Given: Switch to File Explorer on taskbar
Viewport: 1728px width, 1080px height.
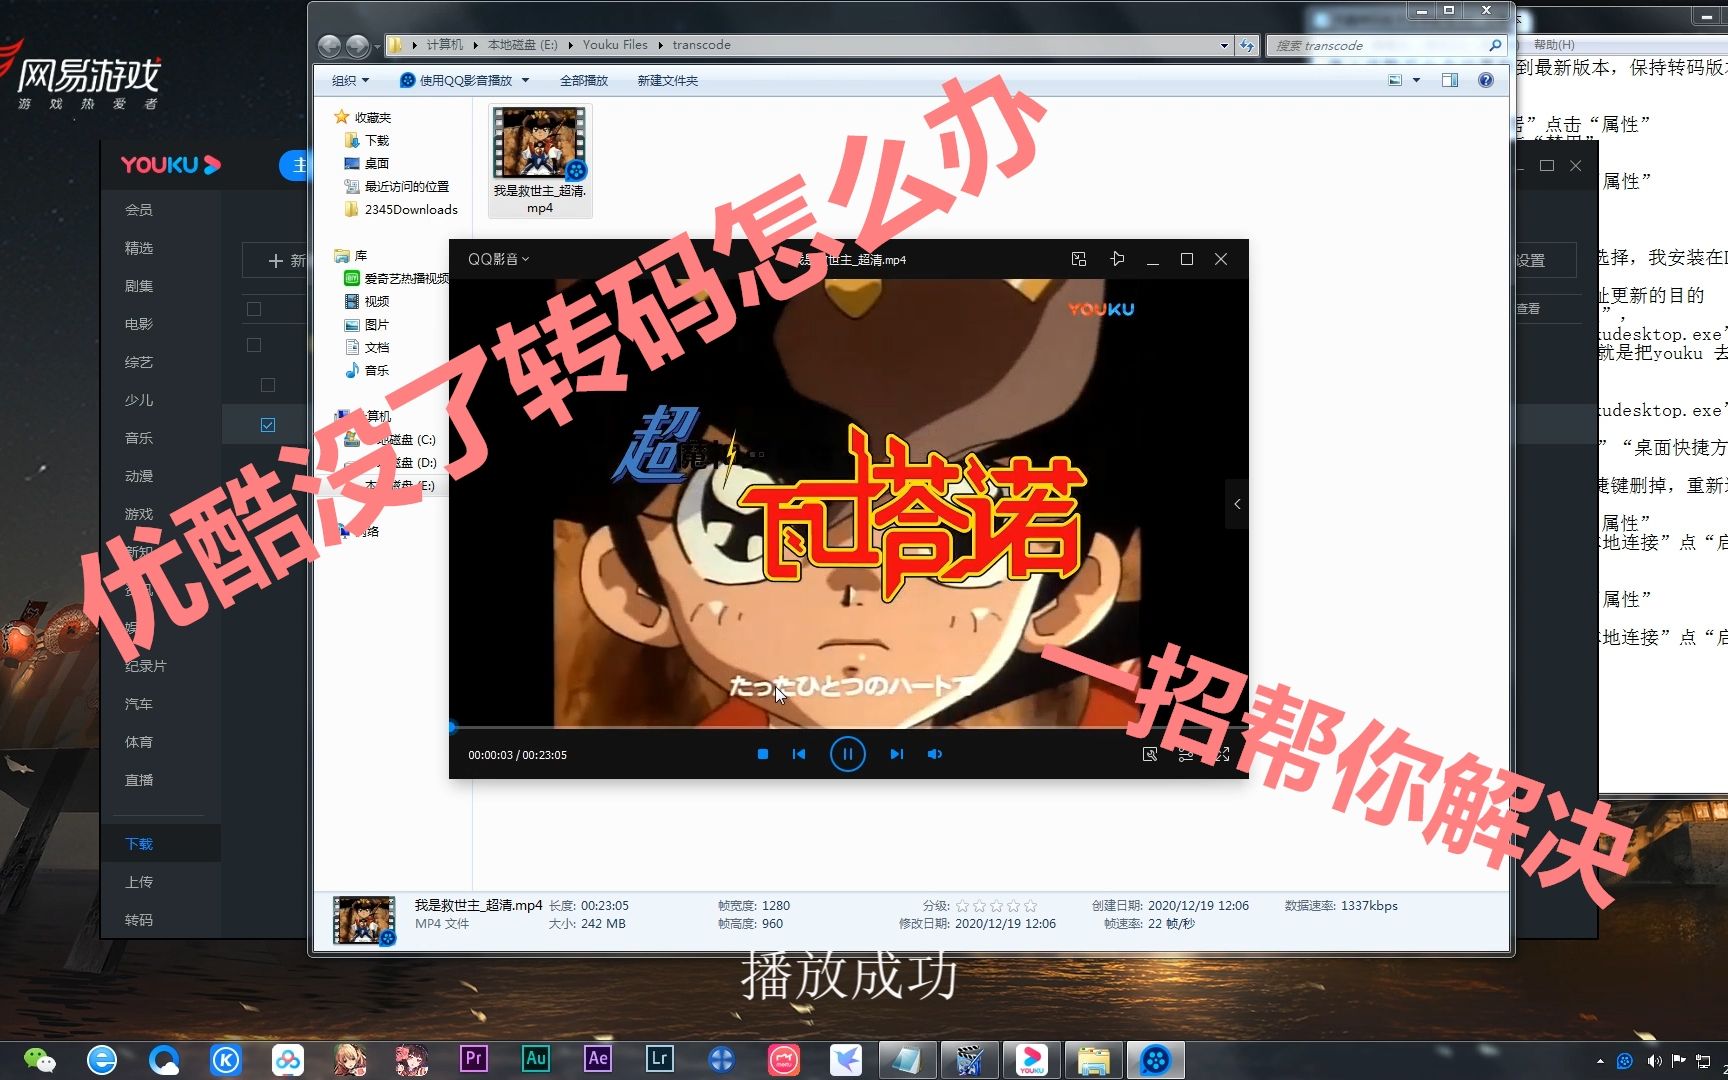Looking at the screenshot, I should click(1093, 1060).
